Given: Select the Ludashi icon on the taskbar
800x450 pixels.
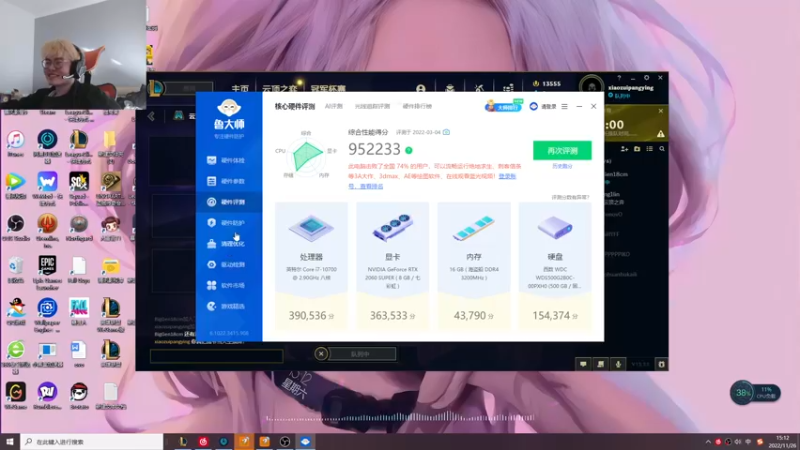Looking at the screenshot, I should coord(305,442).
